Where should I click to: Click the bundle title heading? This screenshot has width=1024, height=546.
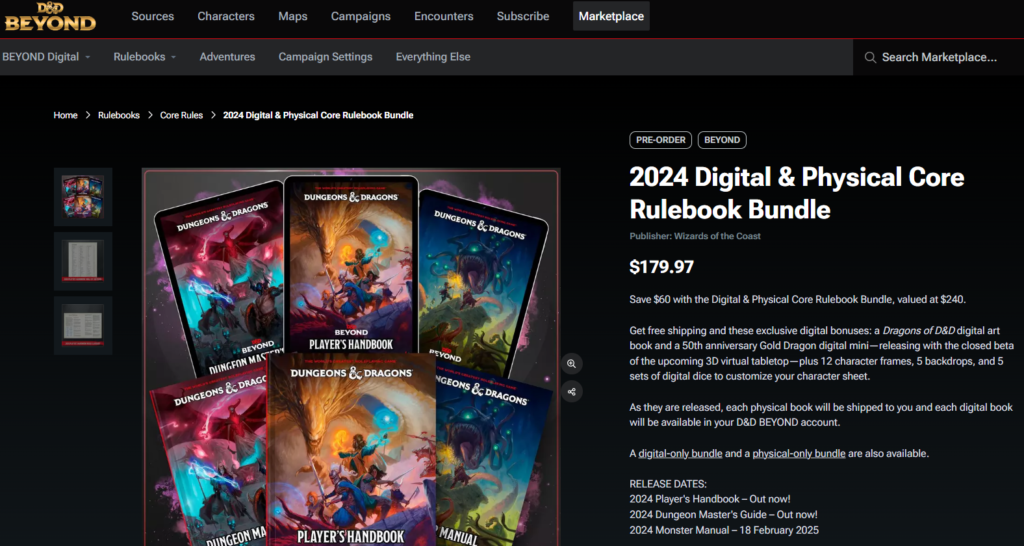tap(797, 193)
